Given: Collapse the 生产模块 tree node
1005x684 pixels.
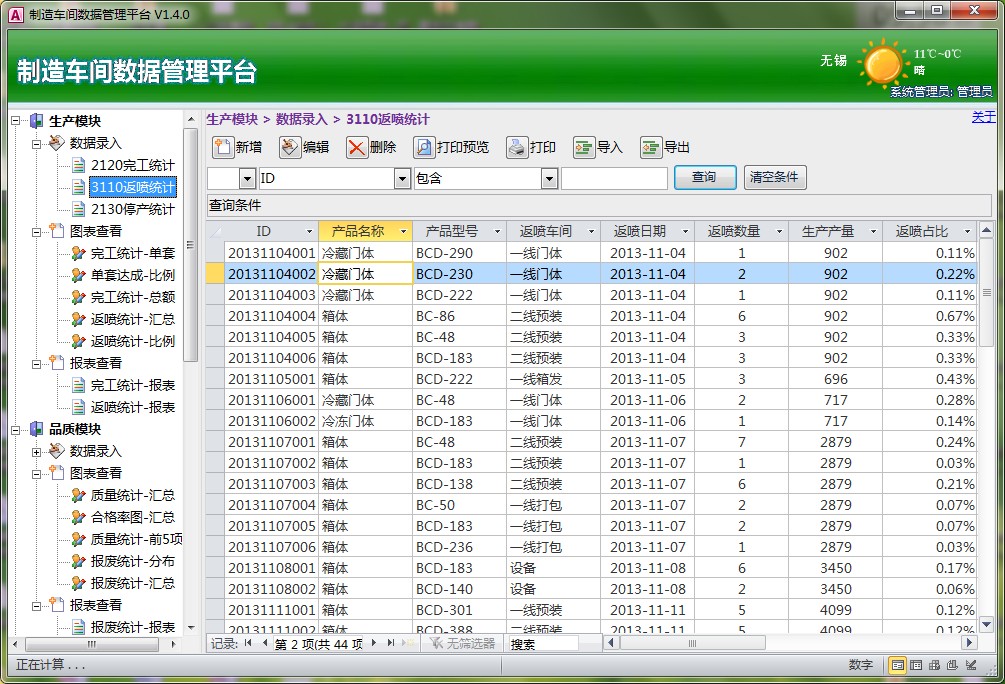Looking at the screenshot, I should 16,121.
